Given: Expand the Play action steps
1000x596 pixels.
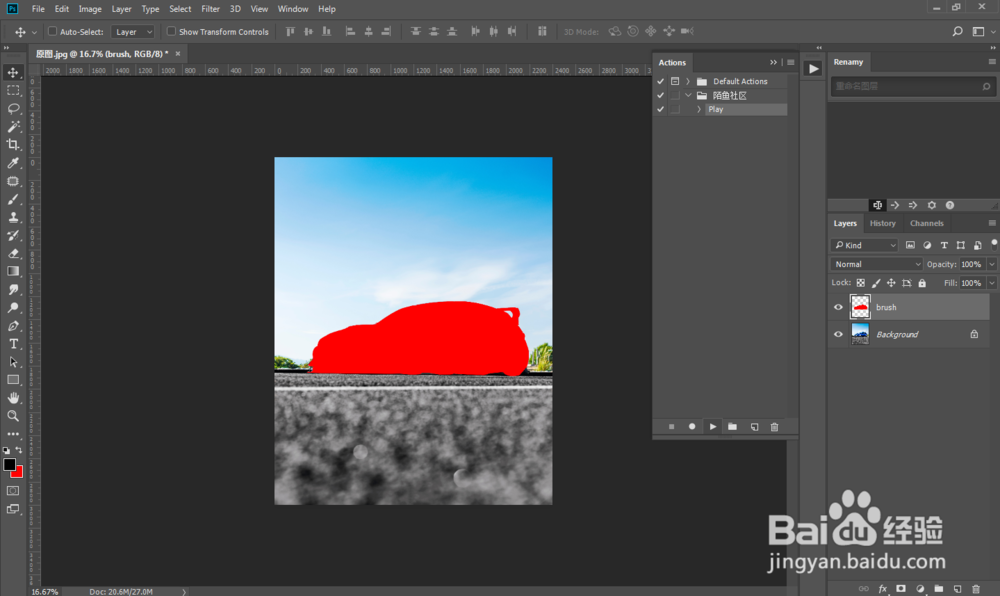Looking at the screenshot, I should click(699, 110).
